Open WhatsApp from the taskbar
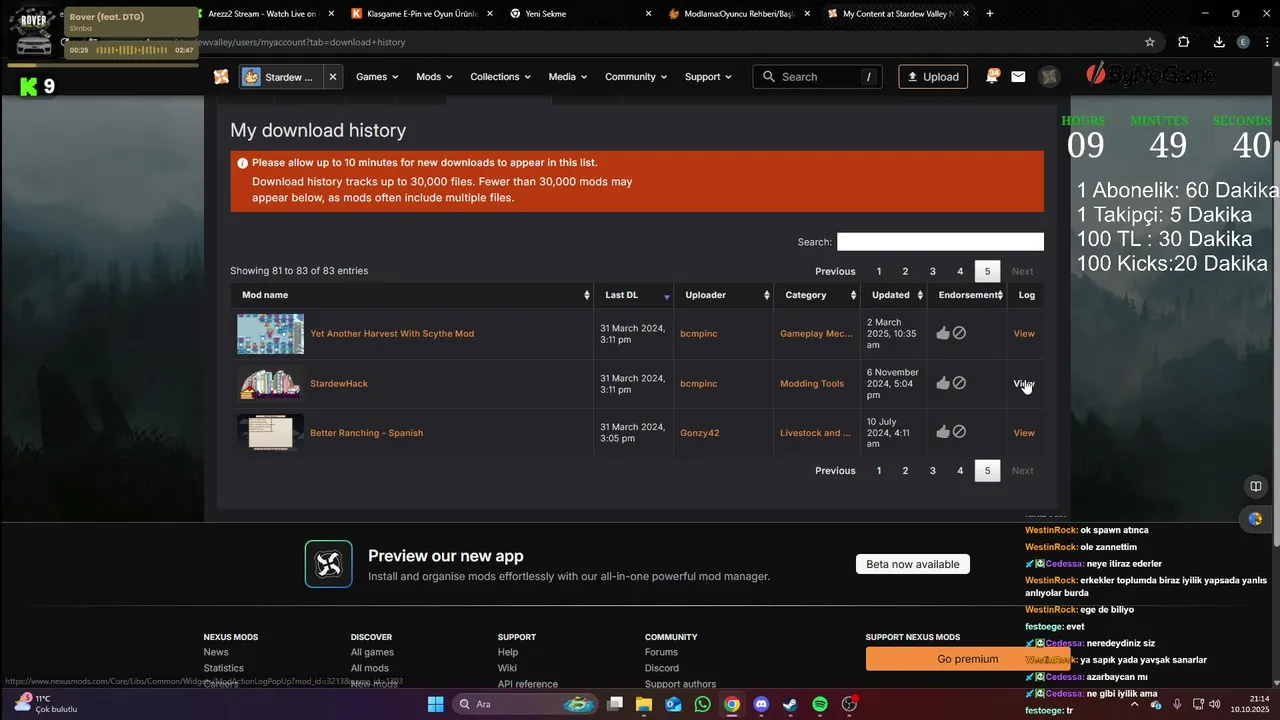The width and height of the screenshot is (1280, 720). 702,704
